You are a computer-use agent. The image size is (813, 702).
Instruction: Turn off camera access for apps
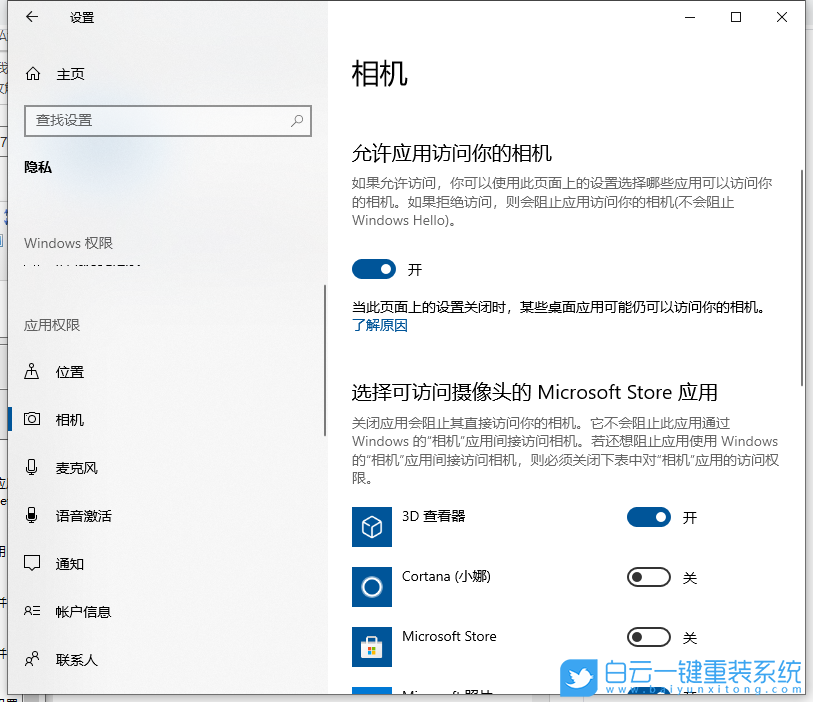tap(374, 269)
